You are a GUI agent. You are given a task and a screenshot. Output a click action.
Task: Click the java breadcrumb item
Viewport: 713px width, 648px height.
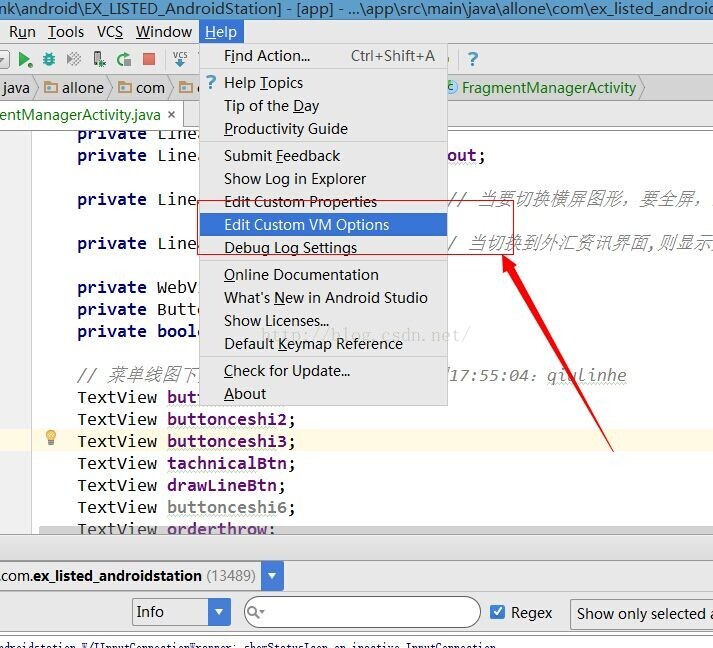click(x=15, y=88)
